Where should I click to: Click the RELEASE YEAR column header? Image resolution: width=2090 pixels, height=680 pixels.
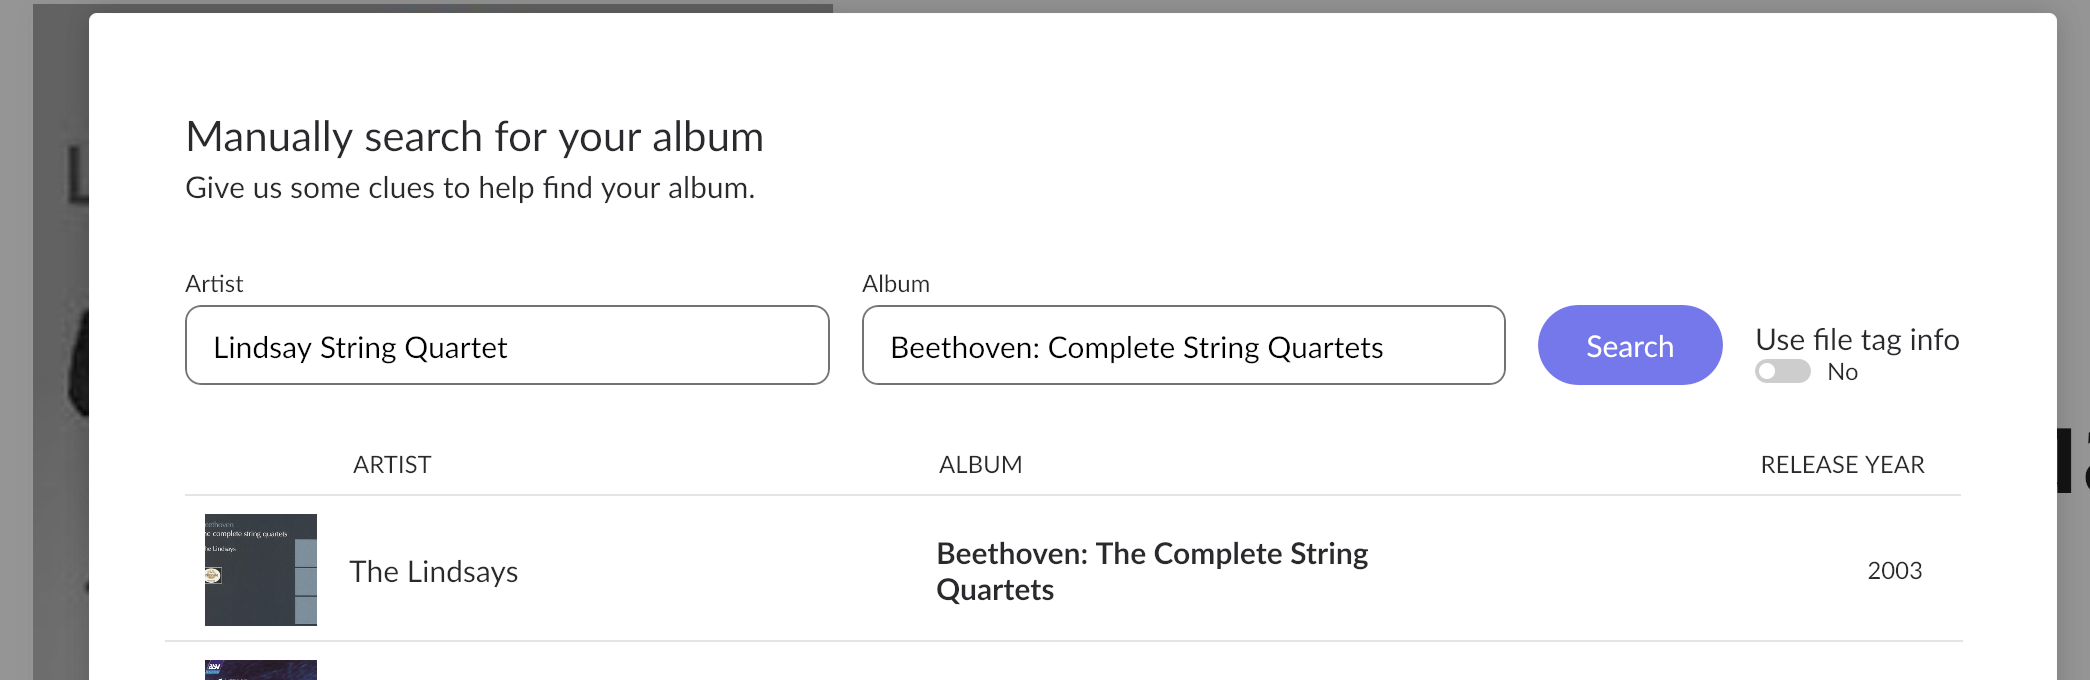click(x=1842, y=465)
